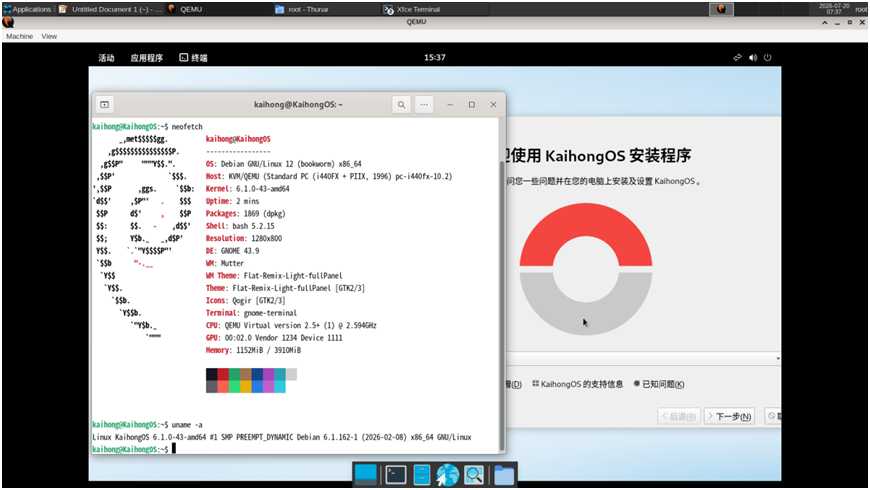The image size is (870, 490).
Task: Open 活动 activities overview
Action: pyautogui.click(x=106, y=58)
